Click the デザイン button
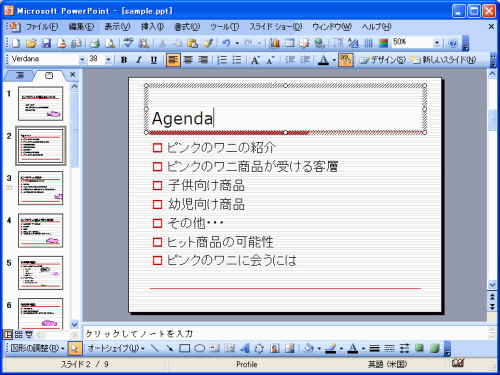Viewport: 500px width, 375px height. (383, 60)
